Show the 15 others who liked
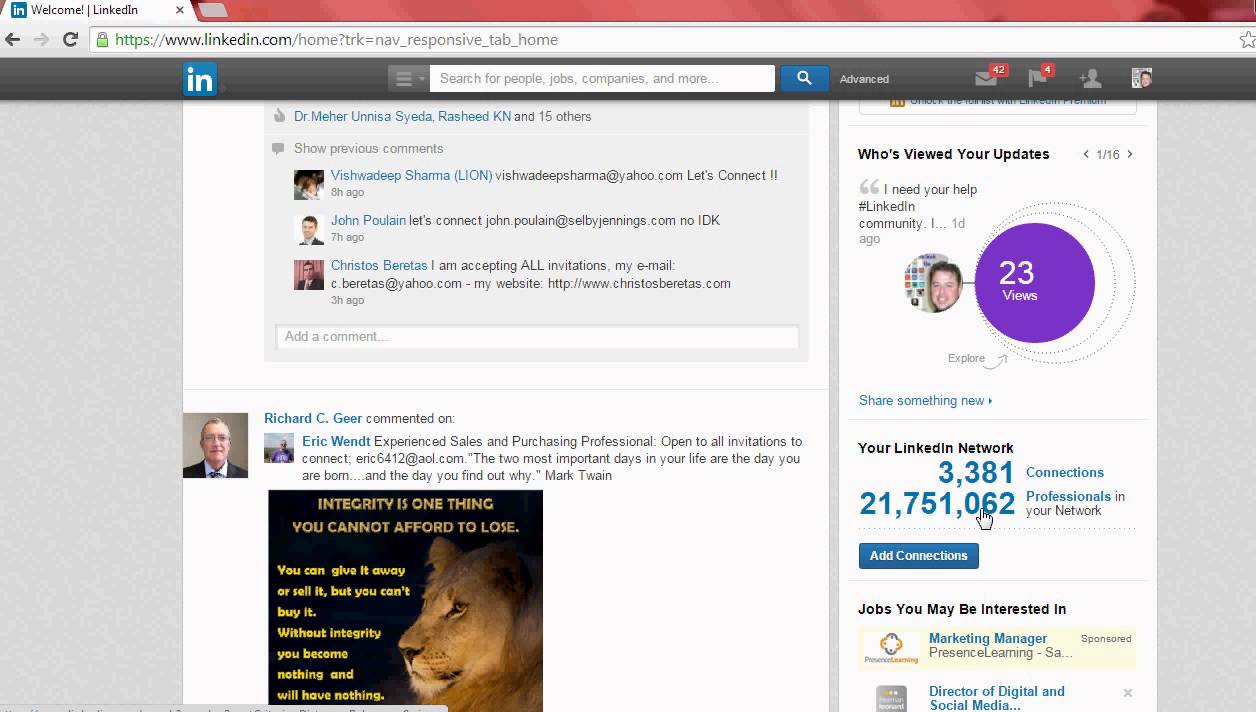Image resolution: width=1256 pixels, height=712 pixels. pos(564,116)
